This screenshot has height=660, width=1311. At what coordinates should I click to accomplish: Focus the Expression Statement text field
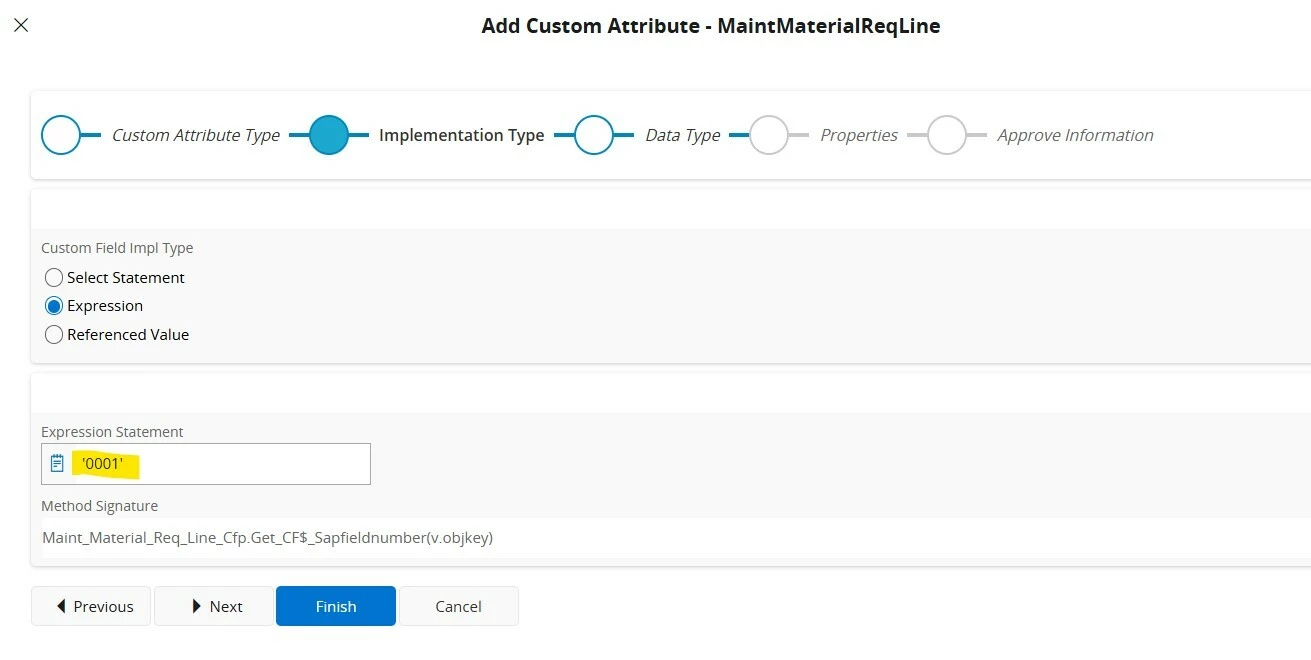click(x=240, y=464)
